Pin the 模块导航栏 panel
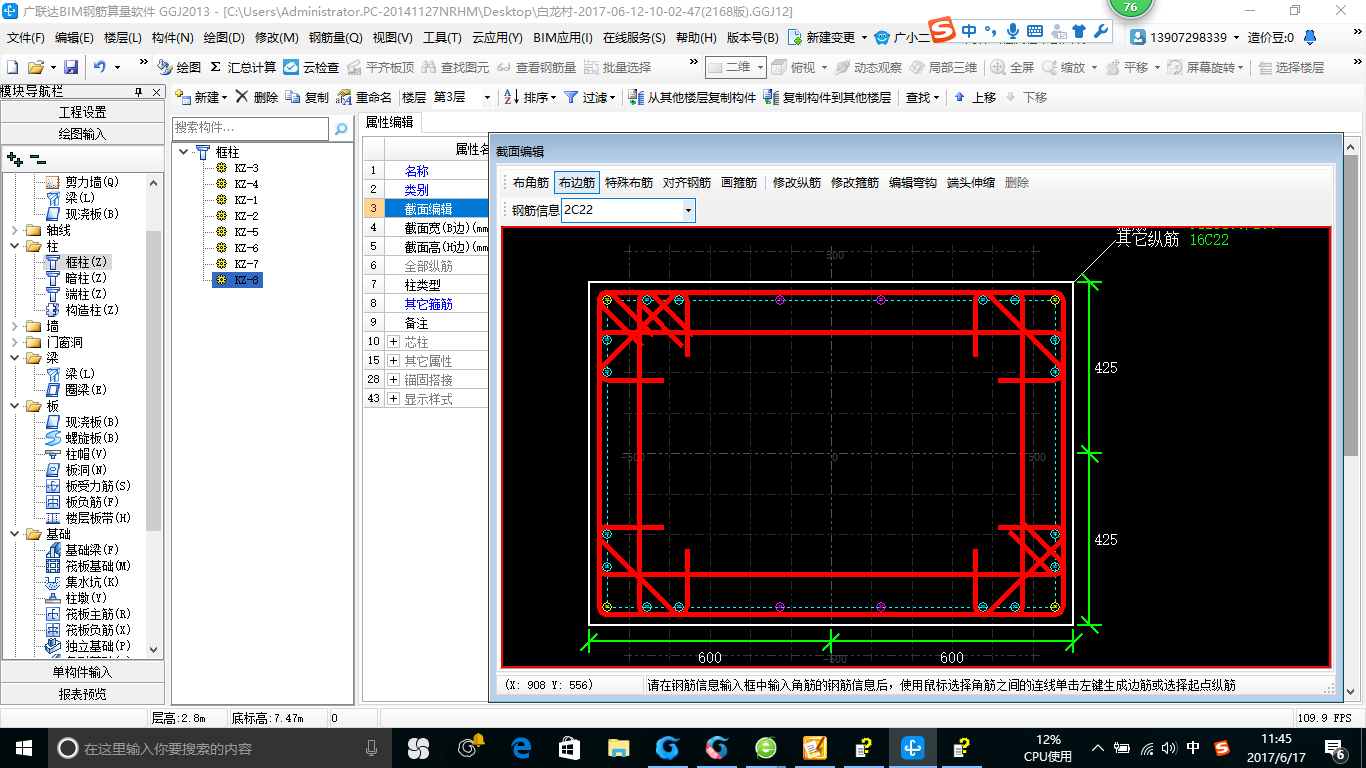The height and width of the screenshot is (768, 1366). [139, 91]
